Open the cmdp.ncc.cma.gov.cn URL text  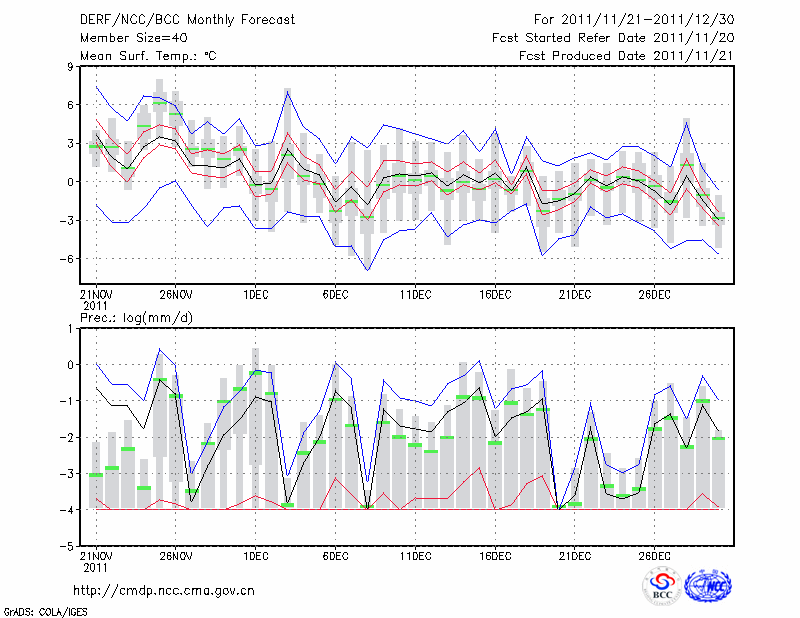[164, 591]
